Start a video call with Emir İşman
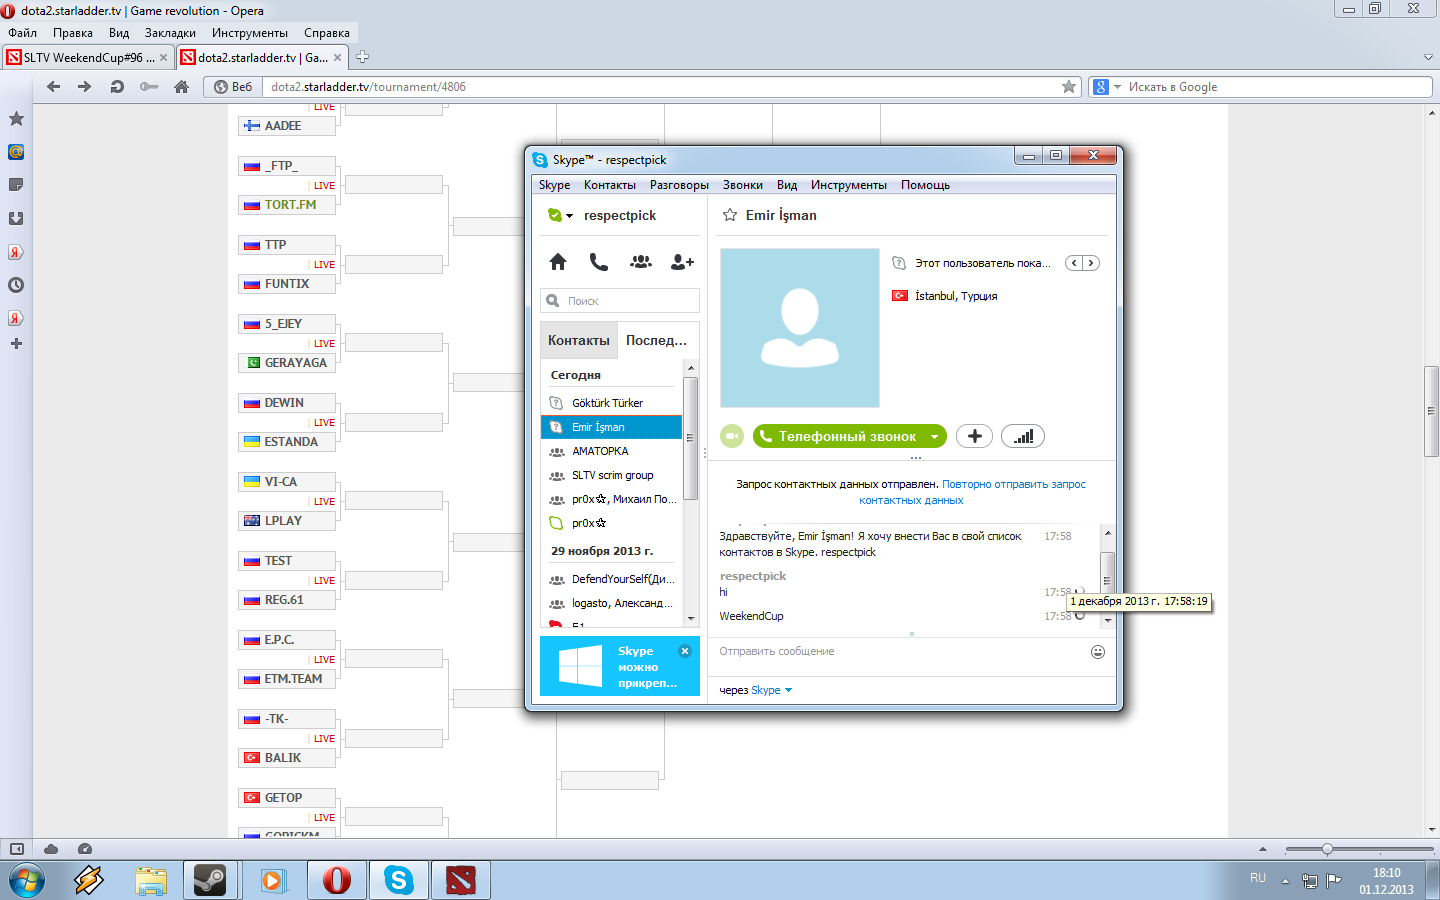 (732, 436)
